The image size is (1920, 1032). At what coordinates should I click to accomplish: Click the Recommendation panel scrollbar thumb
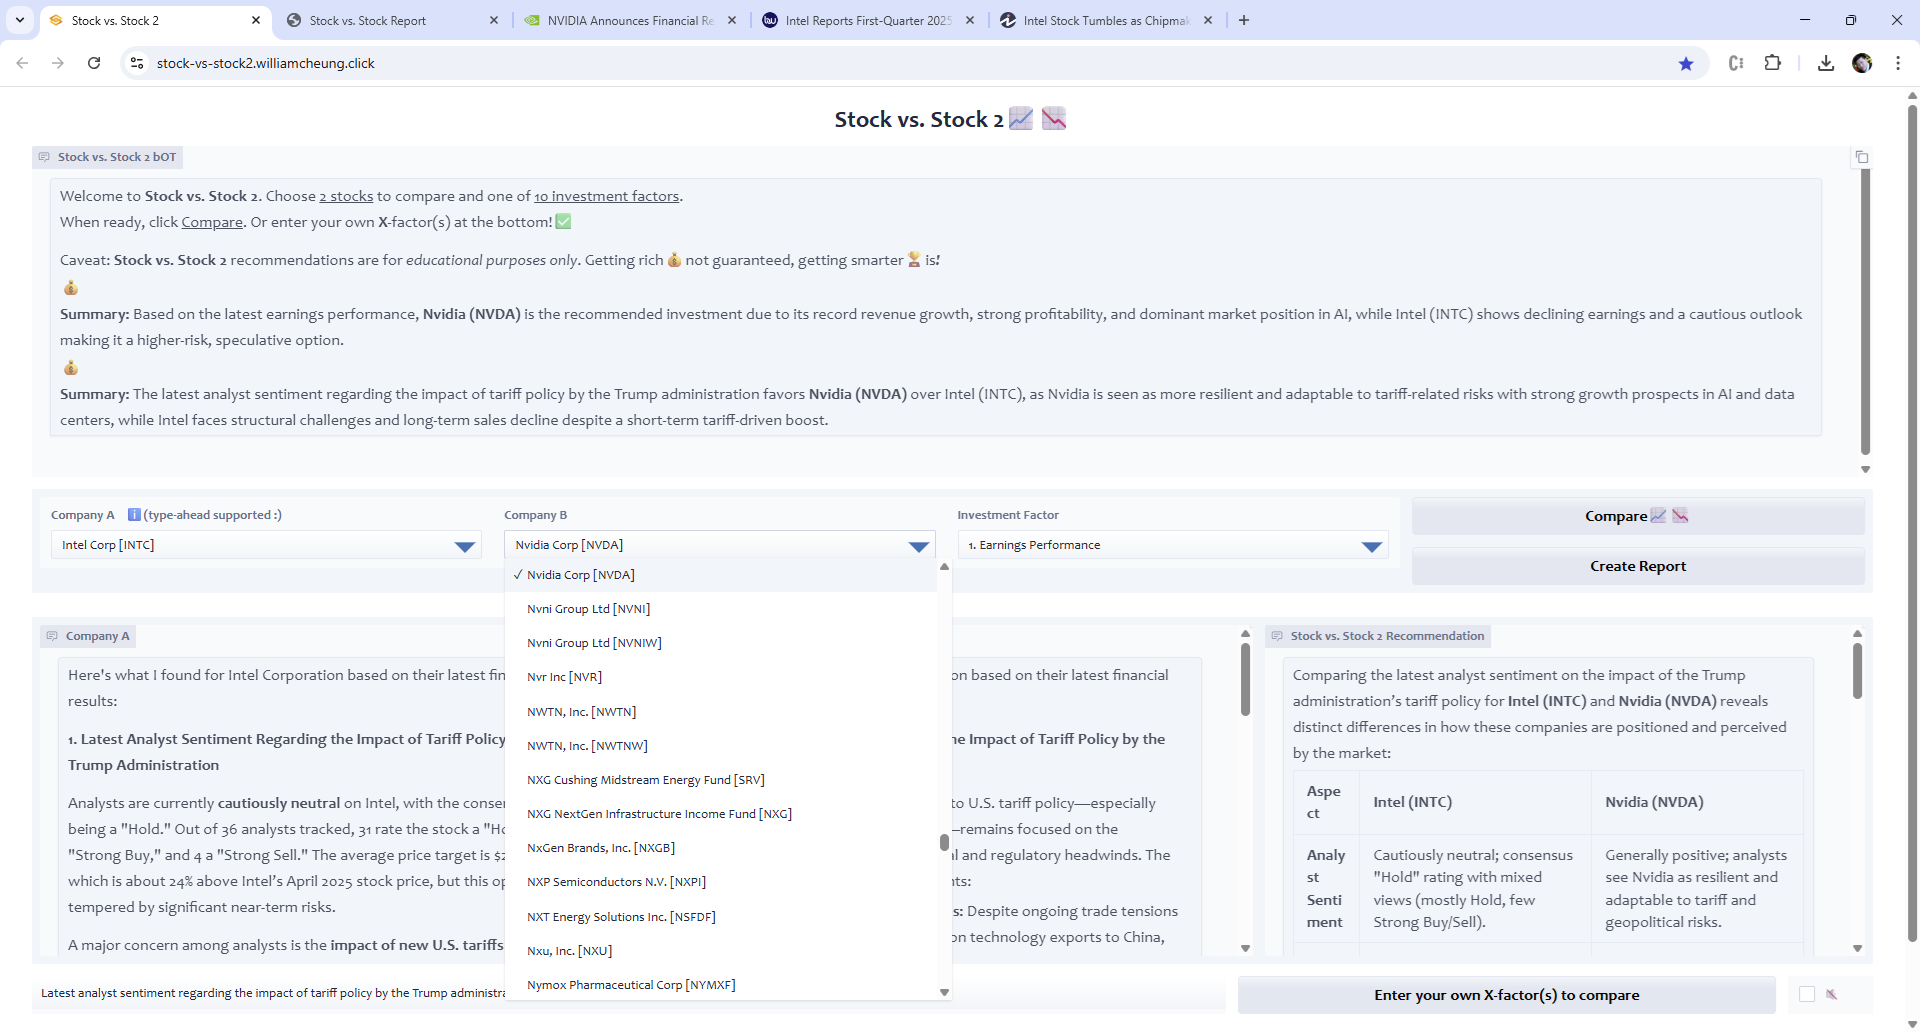pos(1857,670)
